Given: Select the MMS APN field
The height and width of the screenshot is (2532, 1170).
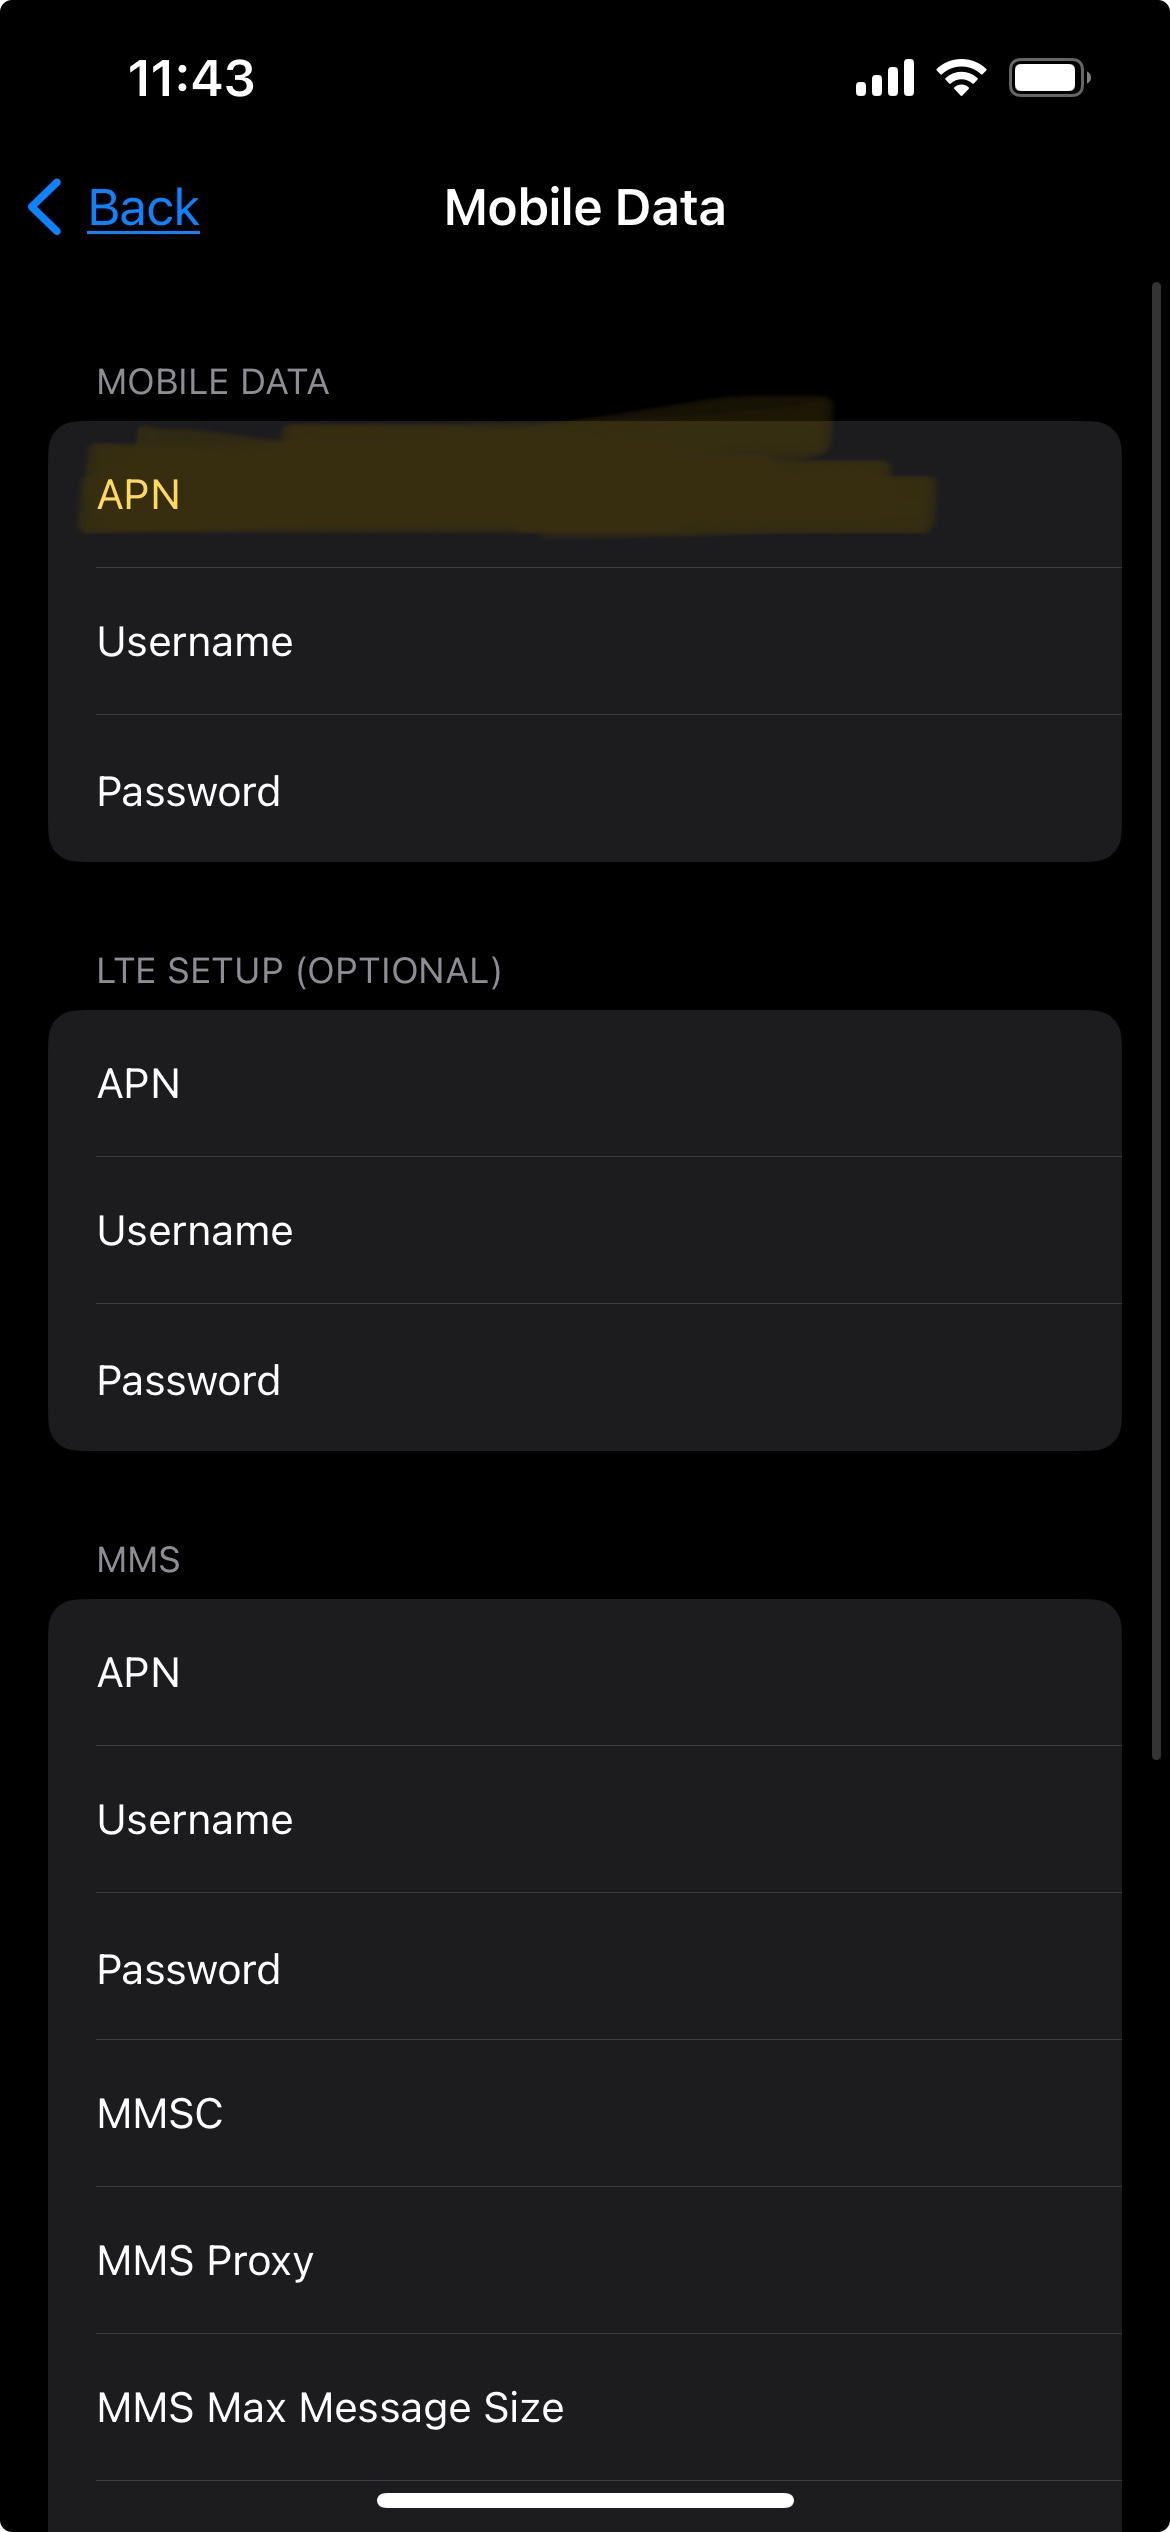Looking at the screenshot, I should point(584,1672).
